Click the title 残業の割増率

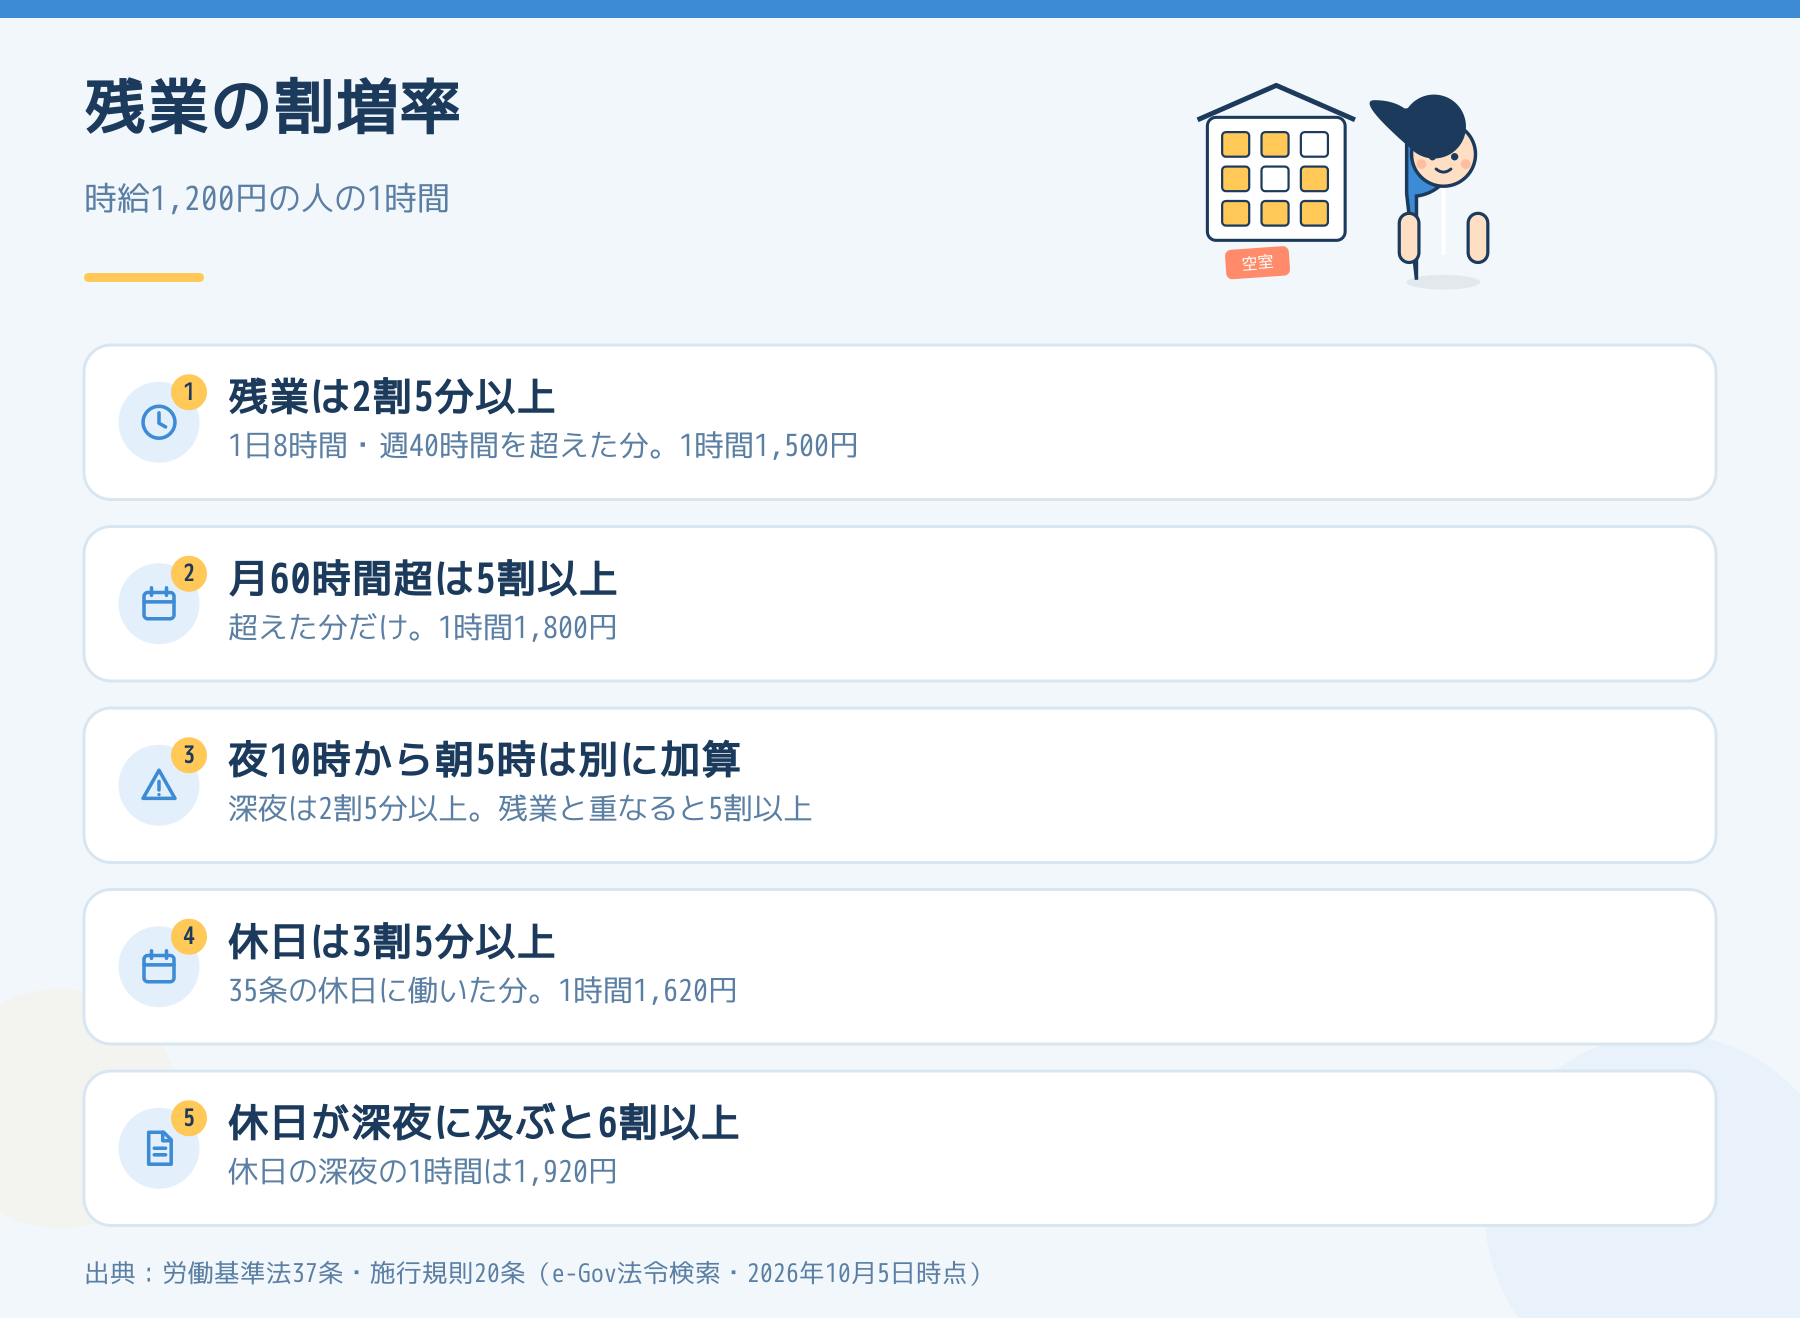click(x=272, y=107)
